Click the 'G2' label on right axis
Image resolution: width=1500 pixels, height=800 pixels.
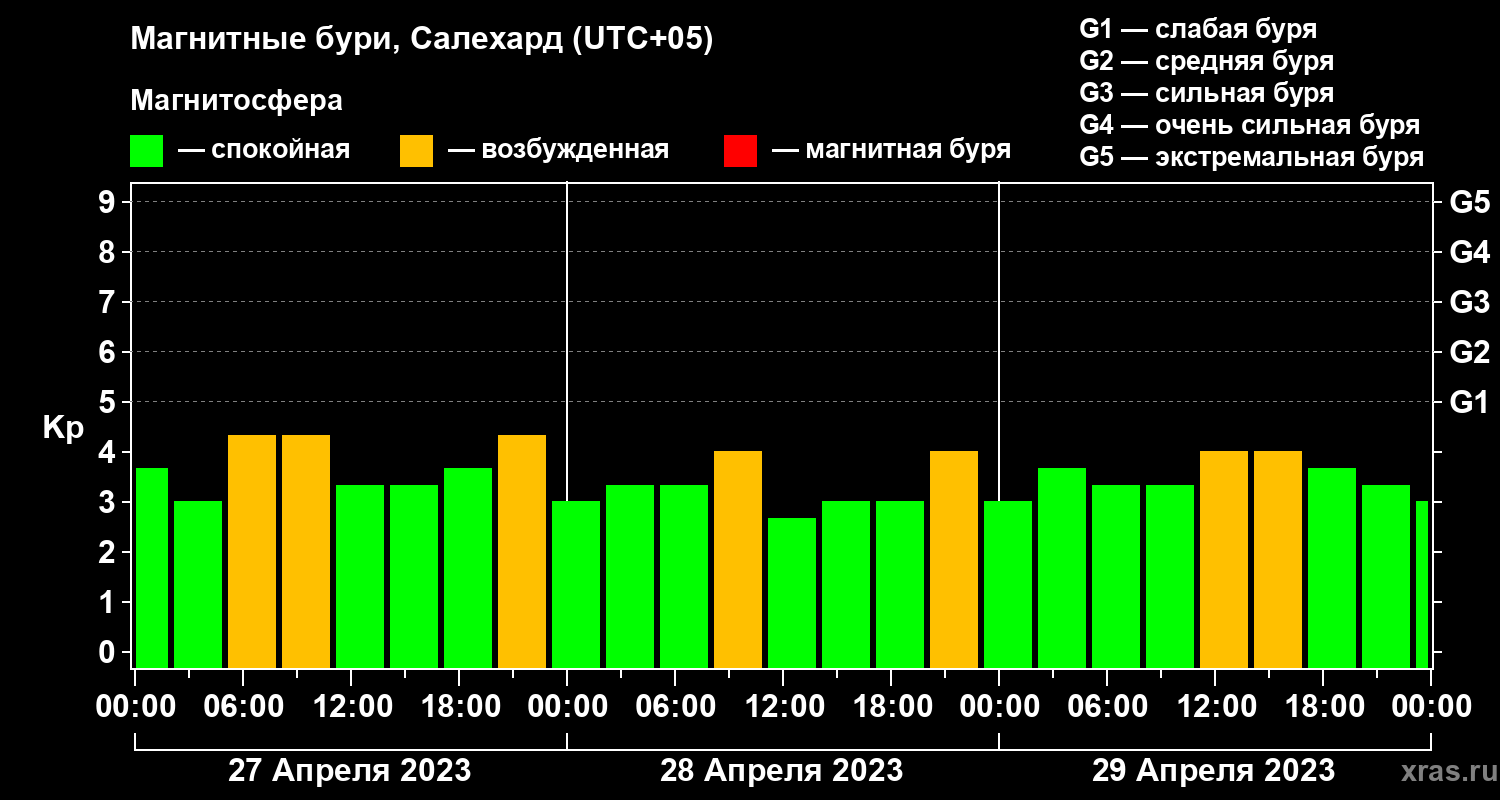[x=1469, y=352]
